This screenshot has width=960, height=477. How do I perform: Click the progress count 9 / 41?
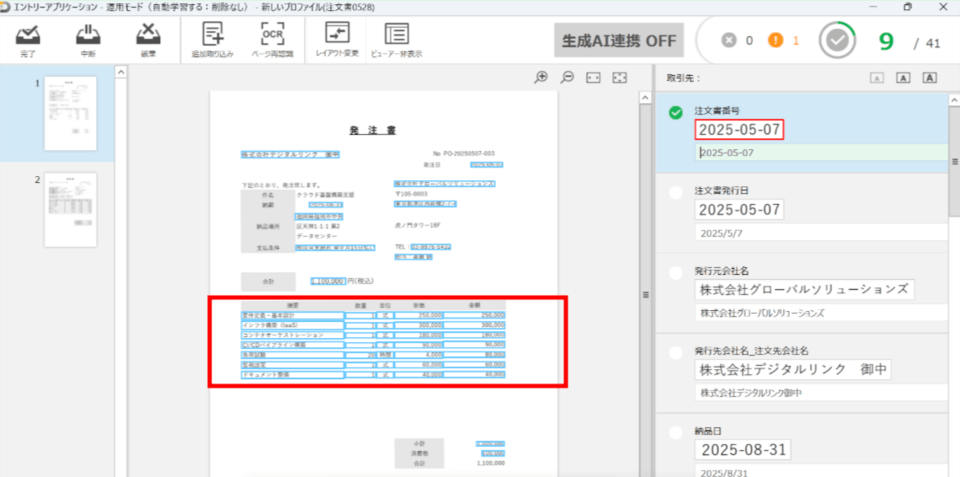[x=909, y=42]
